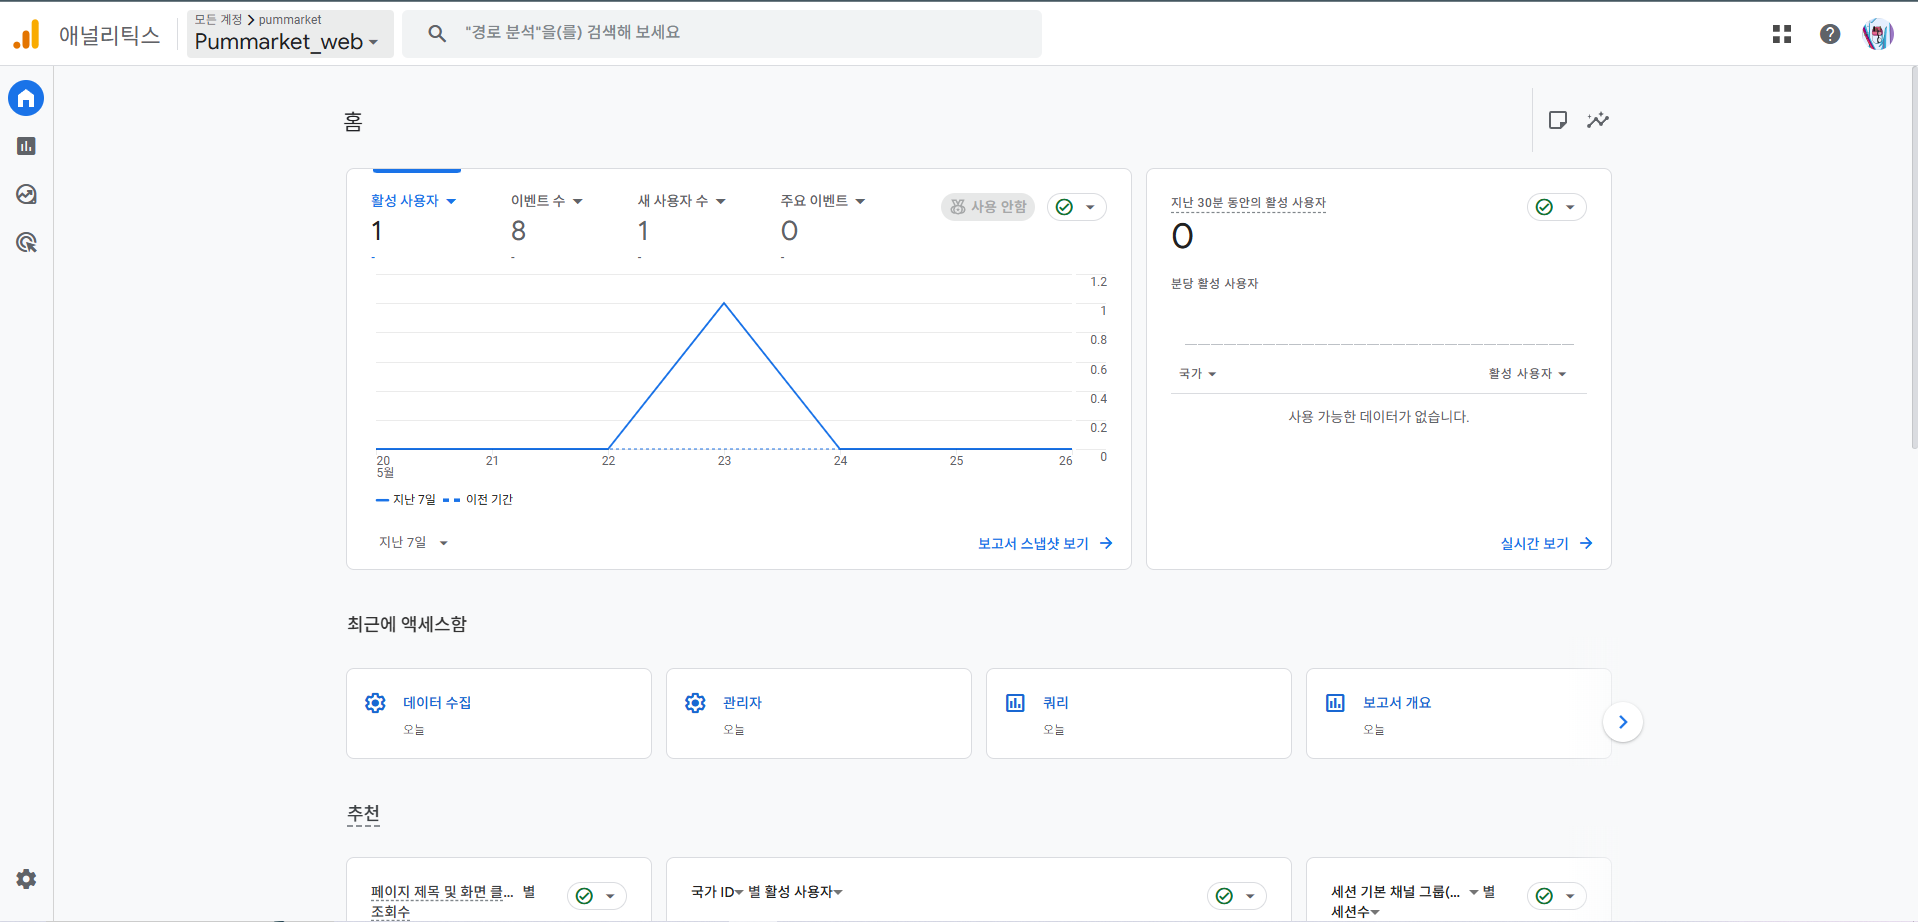This screenshot has width=1918, height=922.
Task: Select the '새 사용자 수' metric tab
Action: (681, 201)
